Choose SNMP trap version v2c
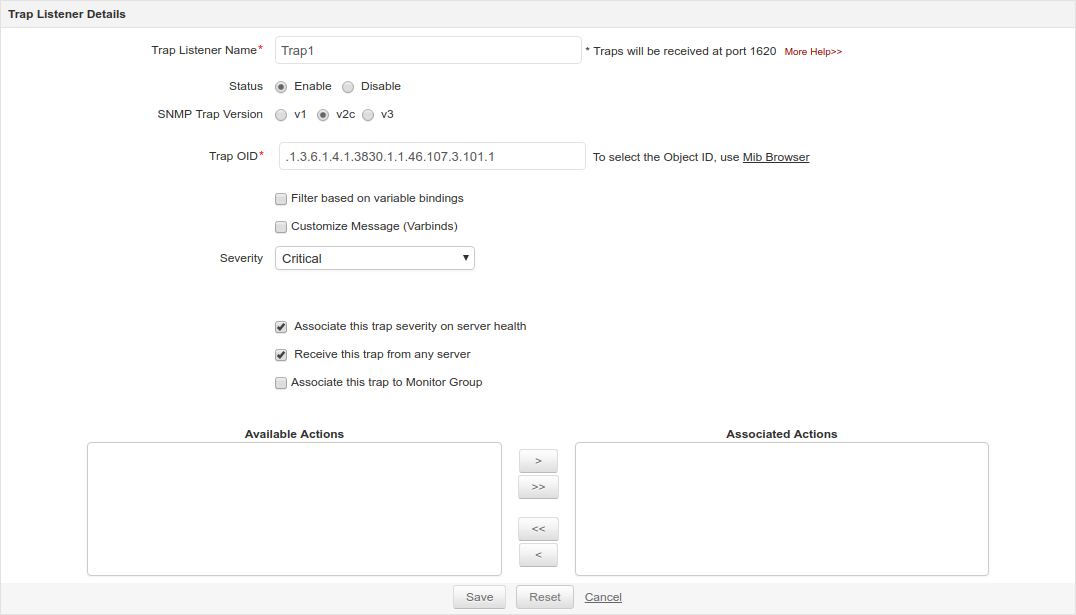This screenshot has height=615, width=1076. coord(323,115)
